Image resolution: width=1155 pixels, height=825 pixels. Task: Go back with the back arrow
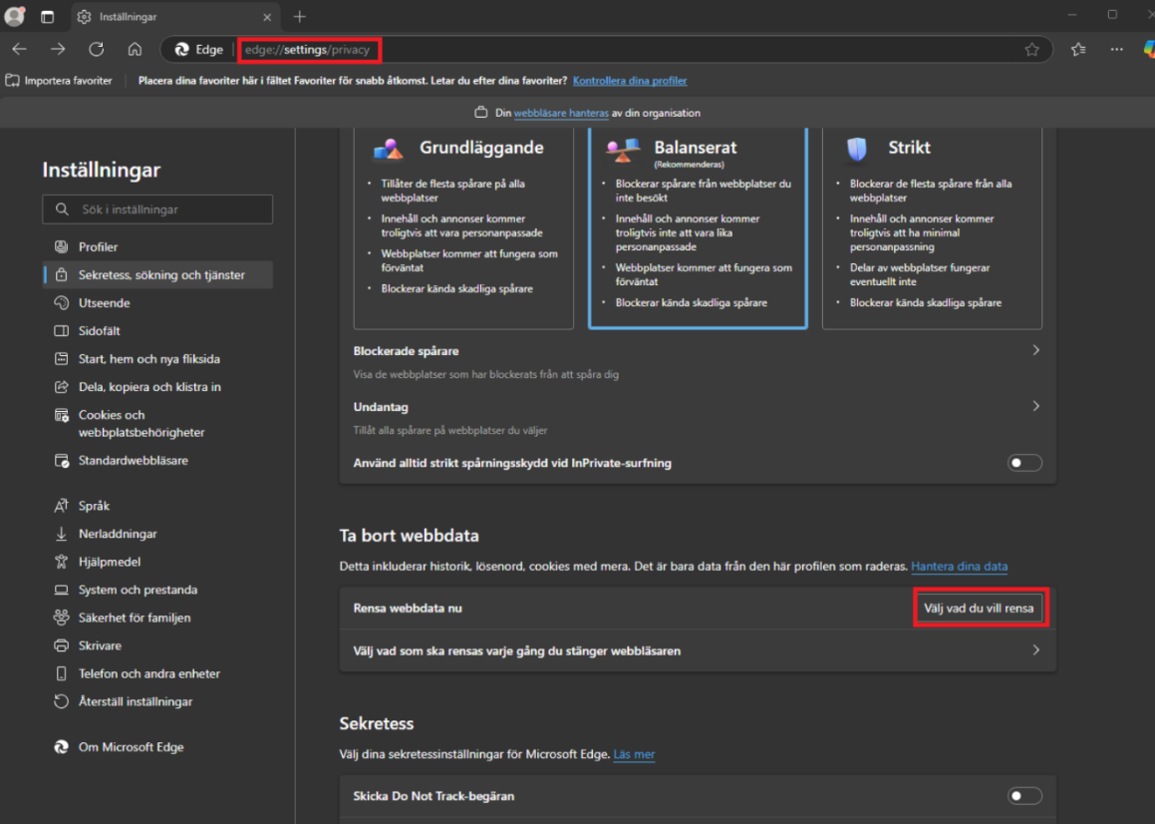[x=20, y=49]
